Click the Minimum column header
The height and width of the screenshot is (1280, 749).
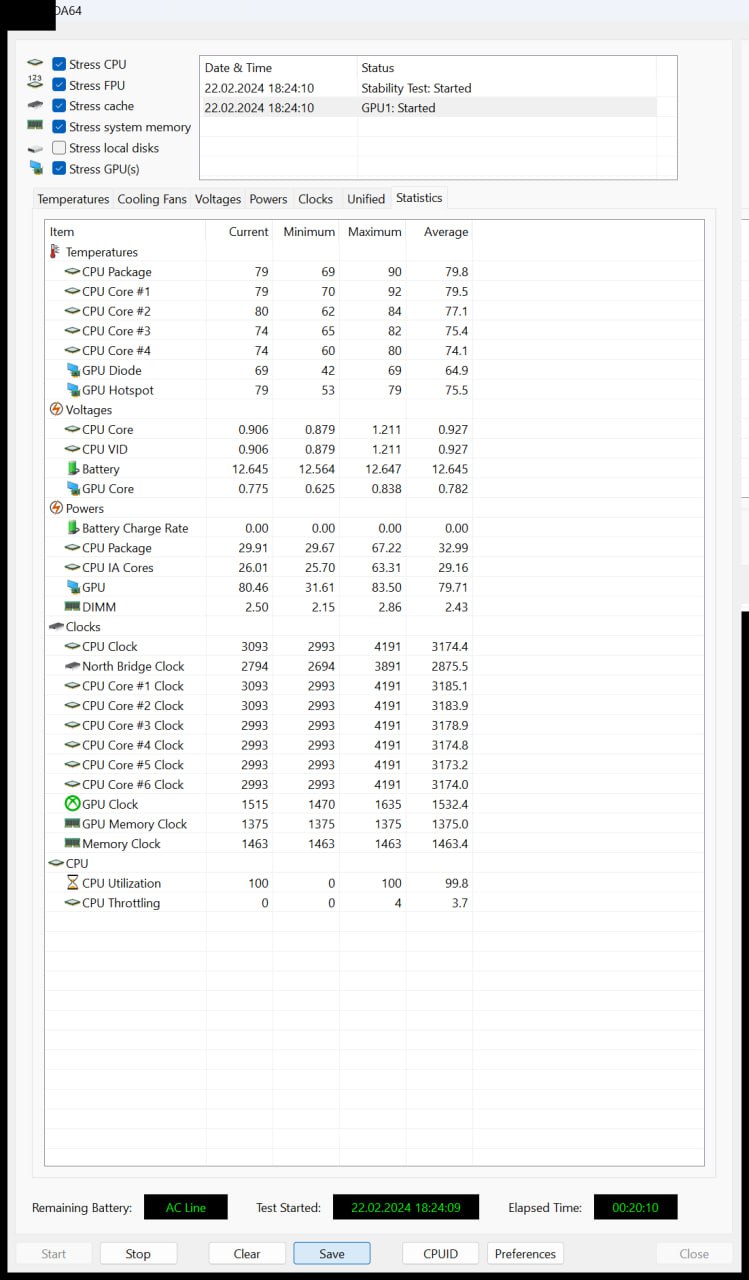point(306,231)
